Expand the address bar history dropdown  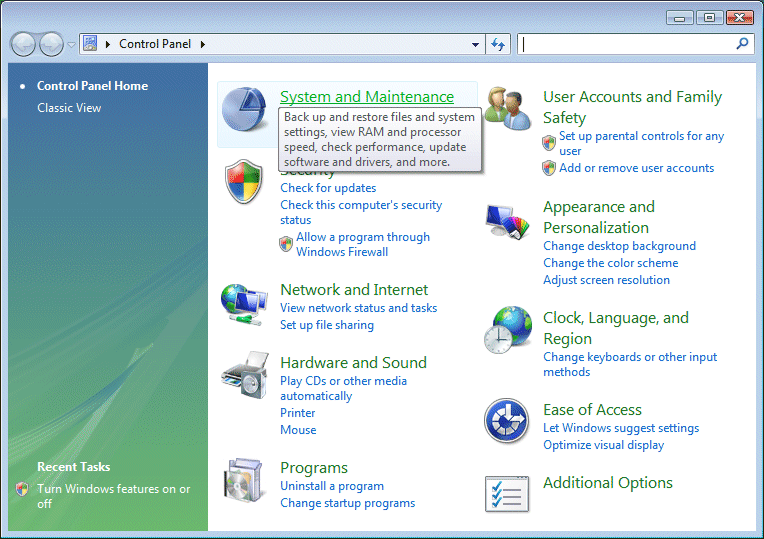click(476, 45)
